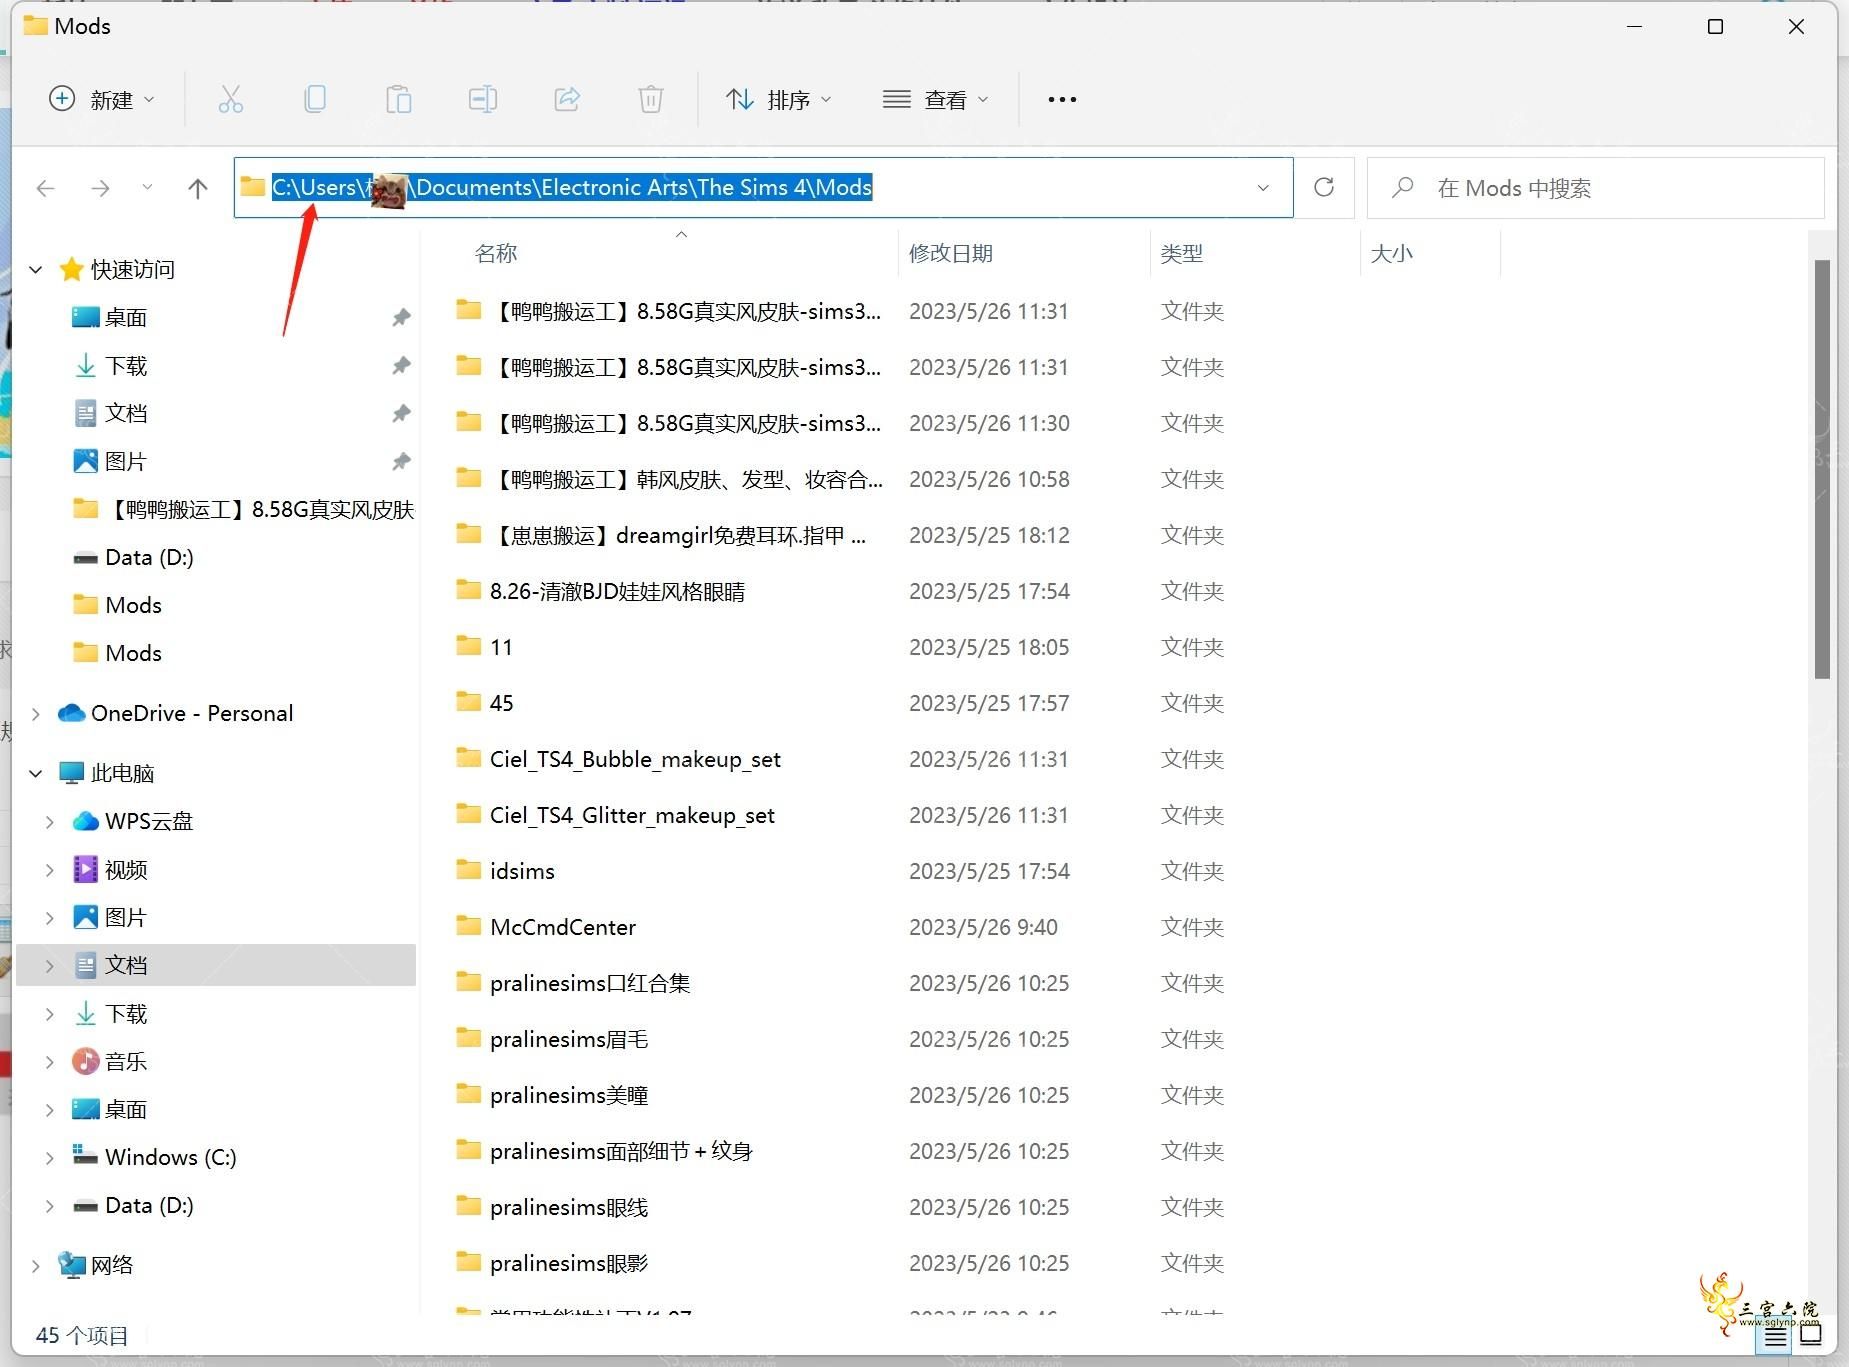Open the 排序 sort dropdown
The height and width of the screenshot is (1367, 1849).
(779, 99)
